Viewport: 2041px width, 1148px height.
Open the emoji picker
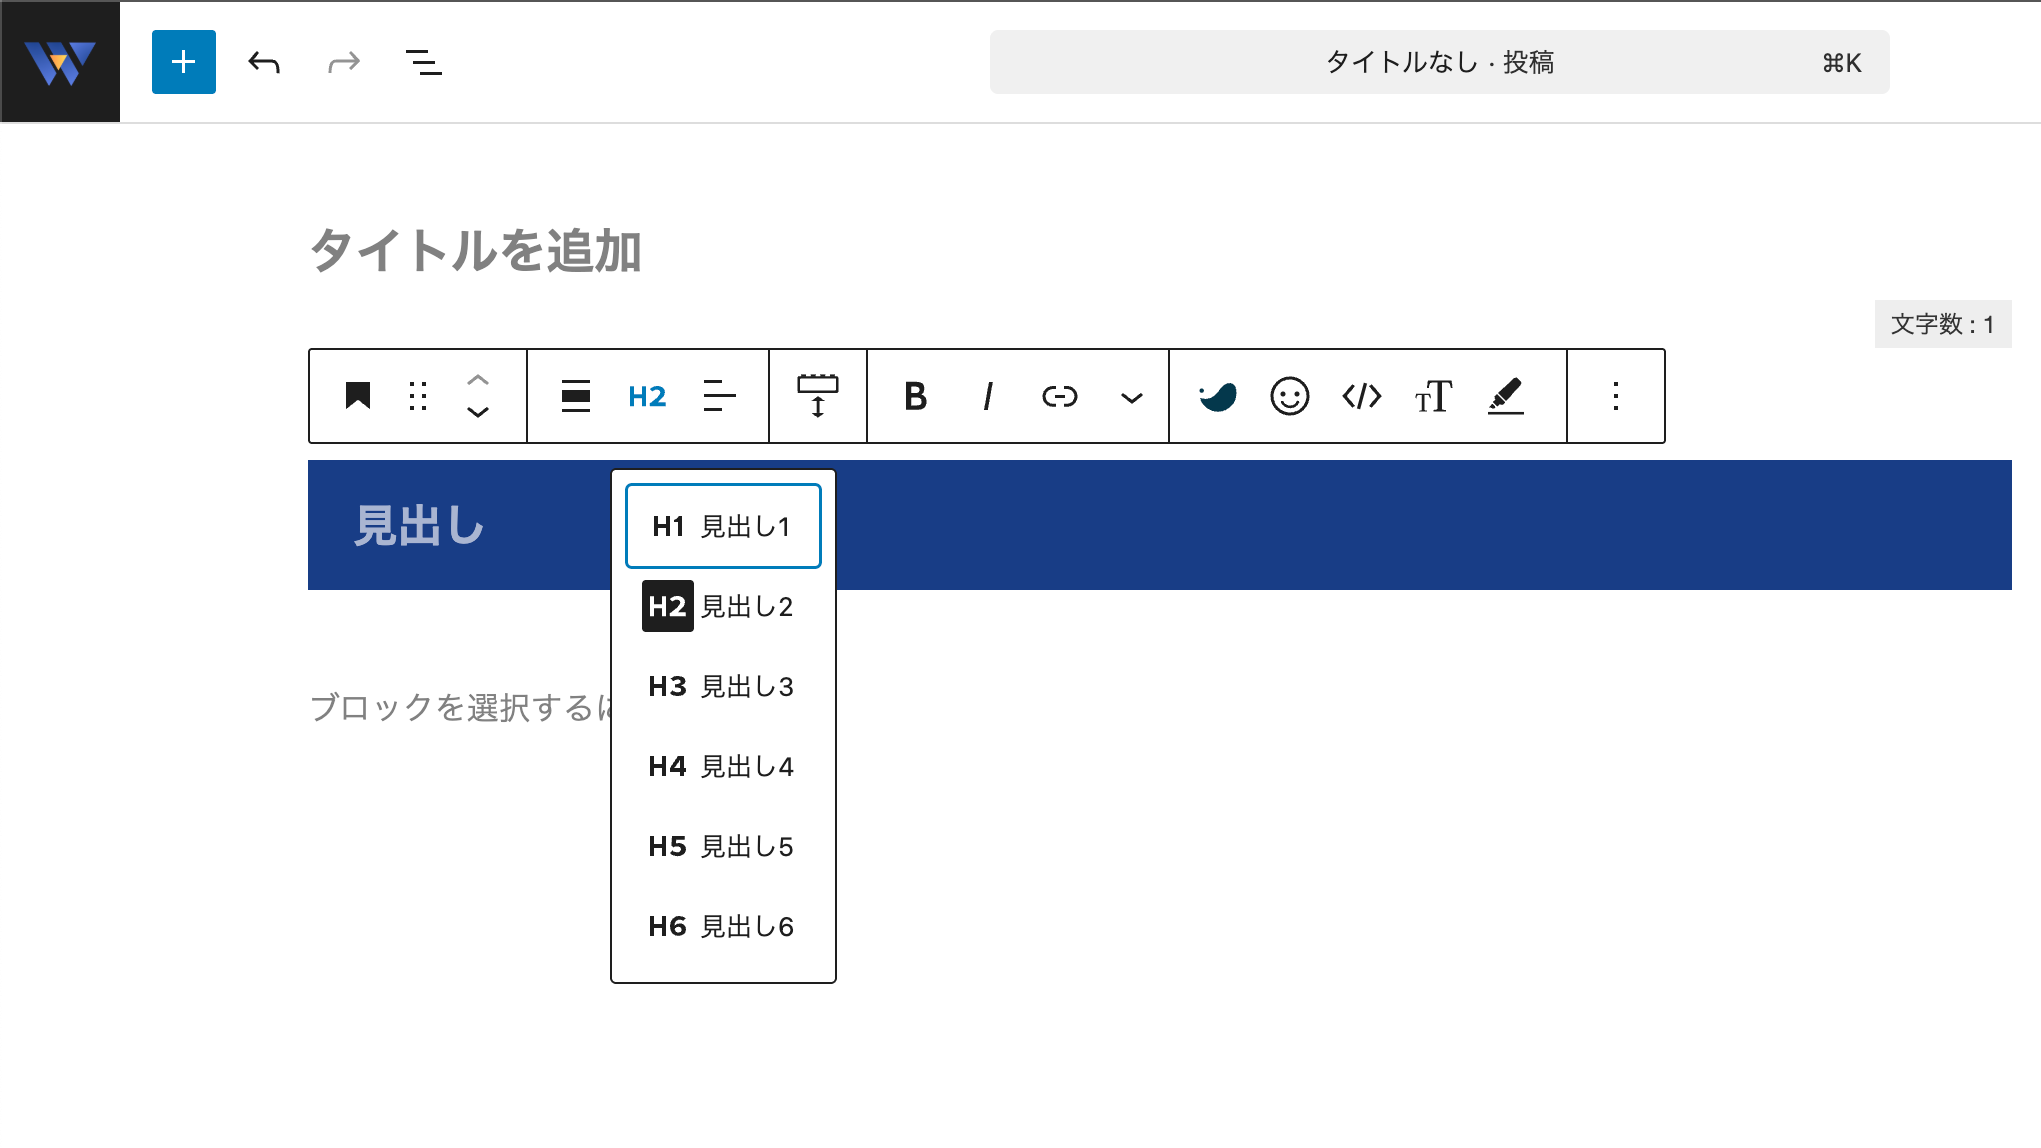pos(1288,396)
